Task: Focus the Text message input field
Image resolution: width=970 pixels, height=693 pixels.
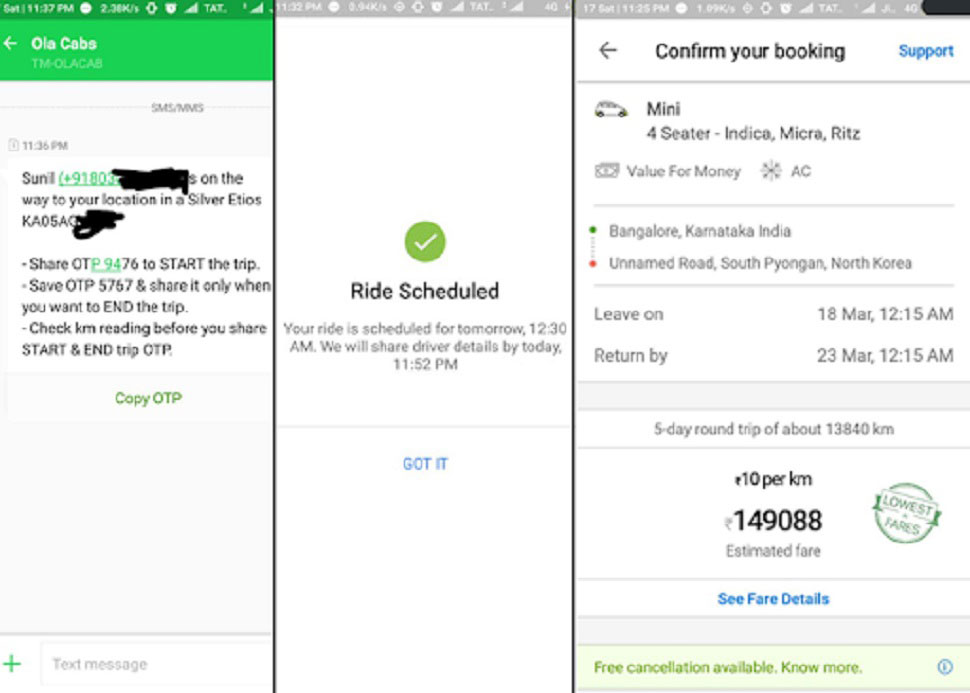Action: coord(150,664)
